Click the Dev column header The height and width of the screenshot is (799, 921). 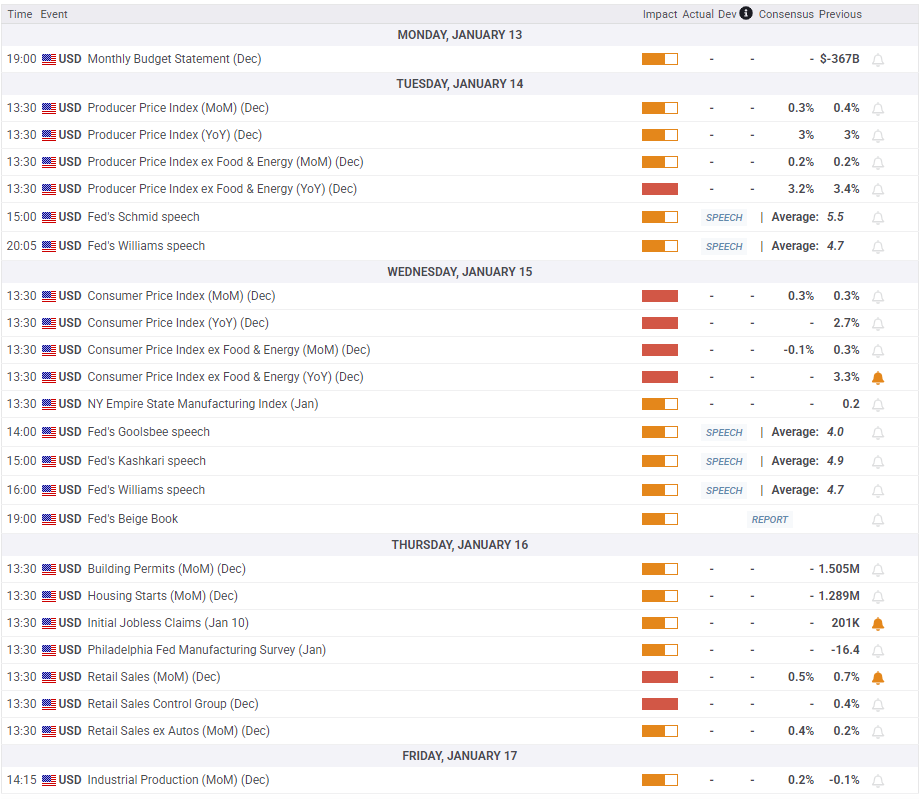tap(727, 14)
